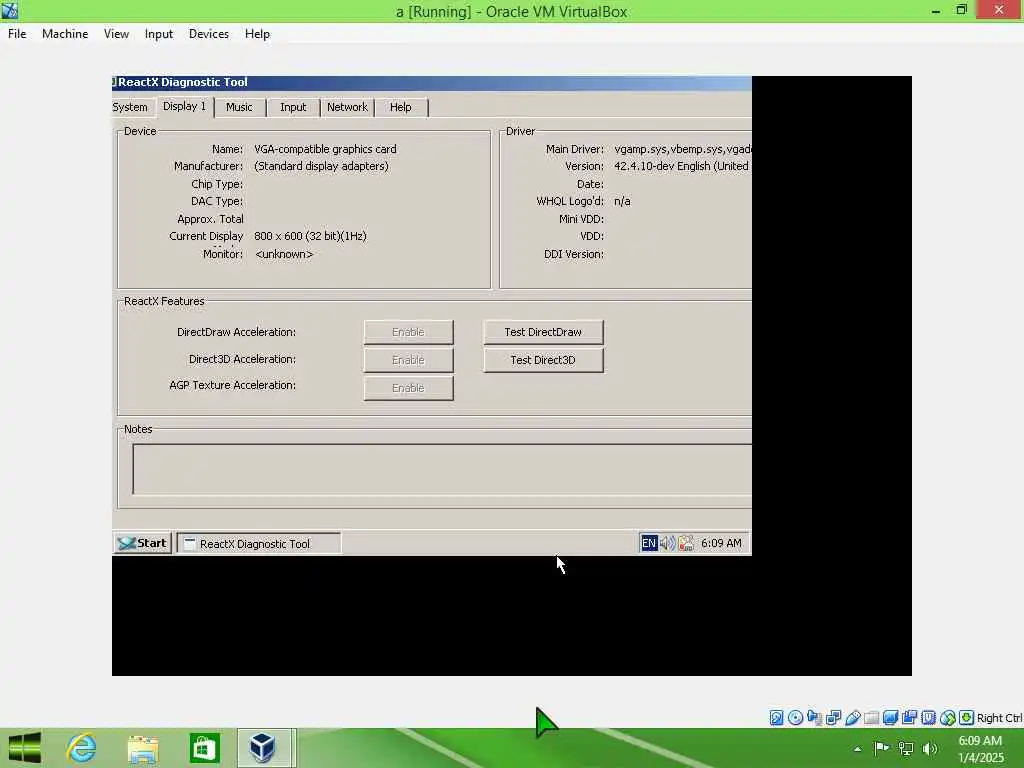Open the VirtualBox Help menu
The width and height of the screenshot is (1024, 768).
[257, 34]
